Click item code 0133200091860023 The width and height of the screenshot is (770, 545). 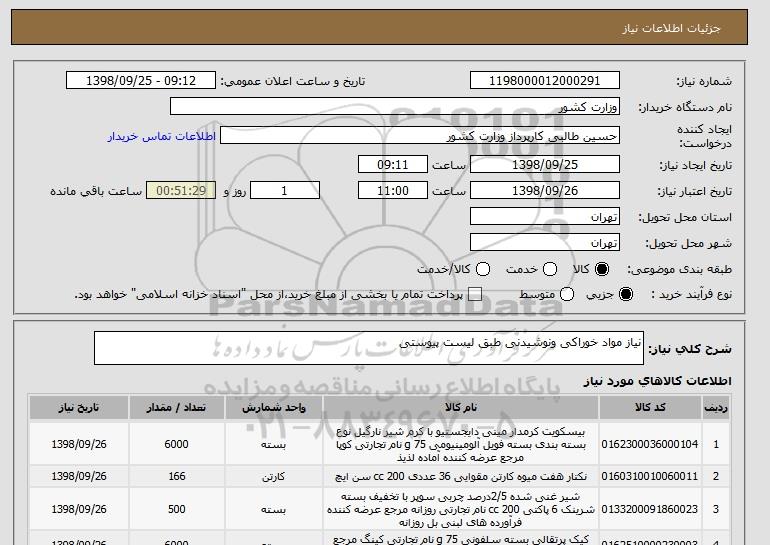pos(650,510)
